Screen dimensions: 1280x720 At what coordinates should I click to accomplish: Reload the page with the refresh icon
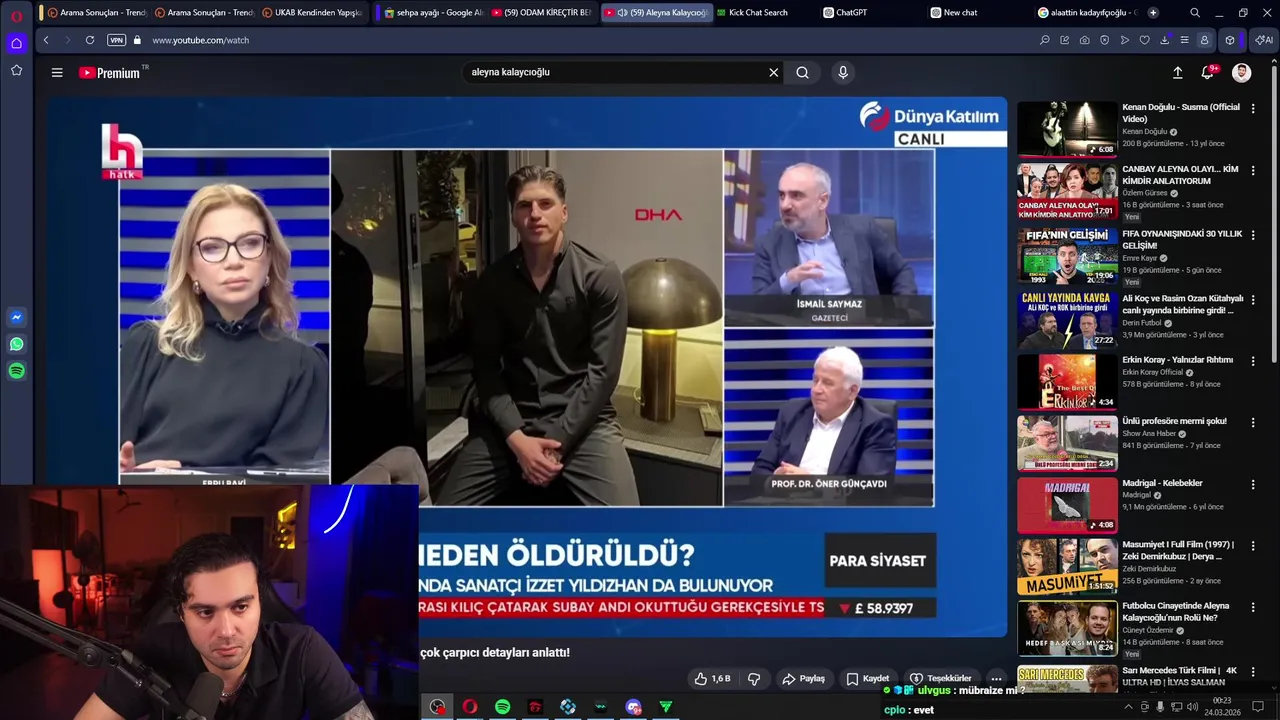click(90, 40)
